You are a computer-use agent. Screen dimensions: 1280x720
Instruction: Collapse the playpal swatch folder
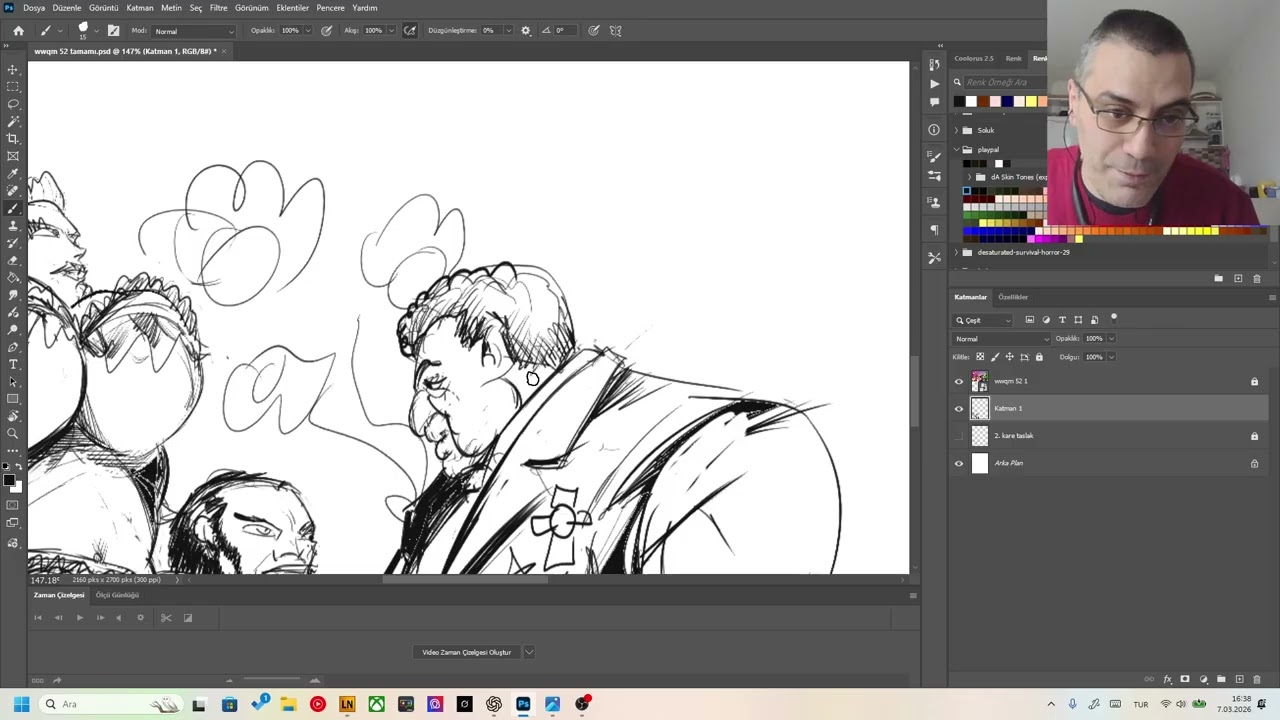pyautogui.click(x=956, y=149)
